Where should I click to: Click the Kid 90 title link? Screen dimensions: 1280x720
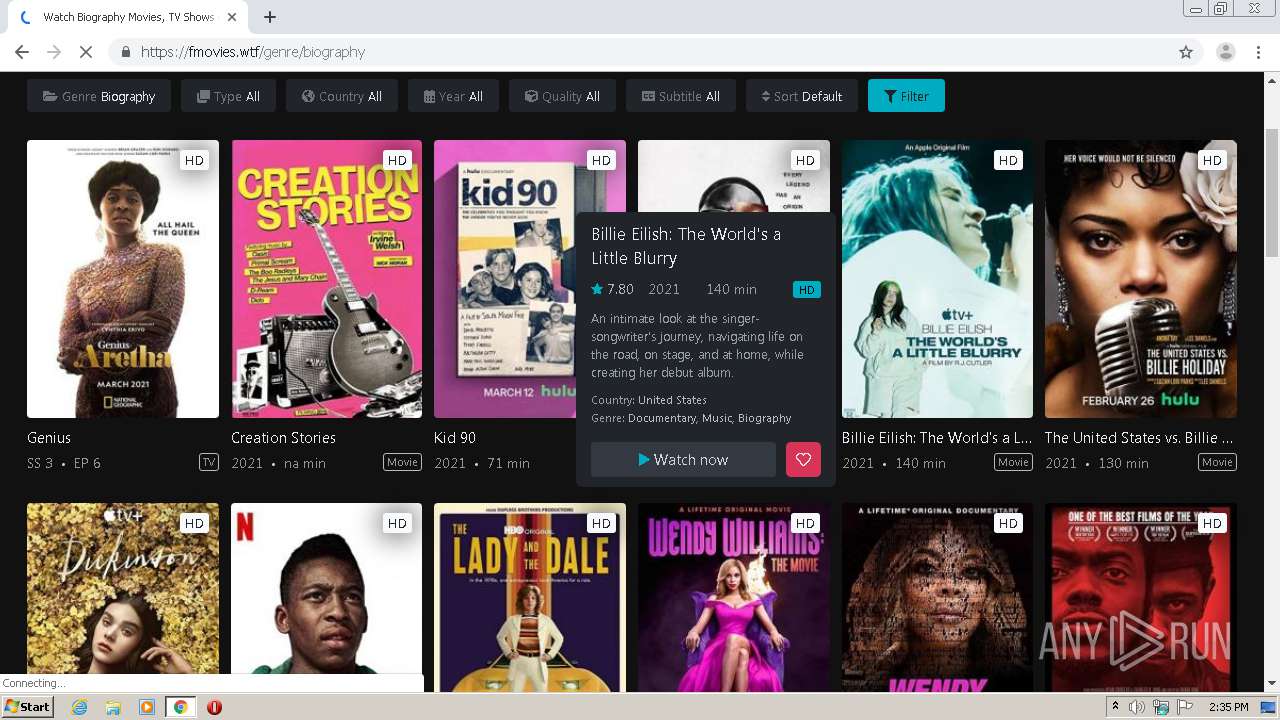pyautogui.click(x=455, y=438)
